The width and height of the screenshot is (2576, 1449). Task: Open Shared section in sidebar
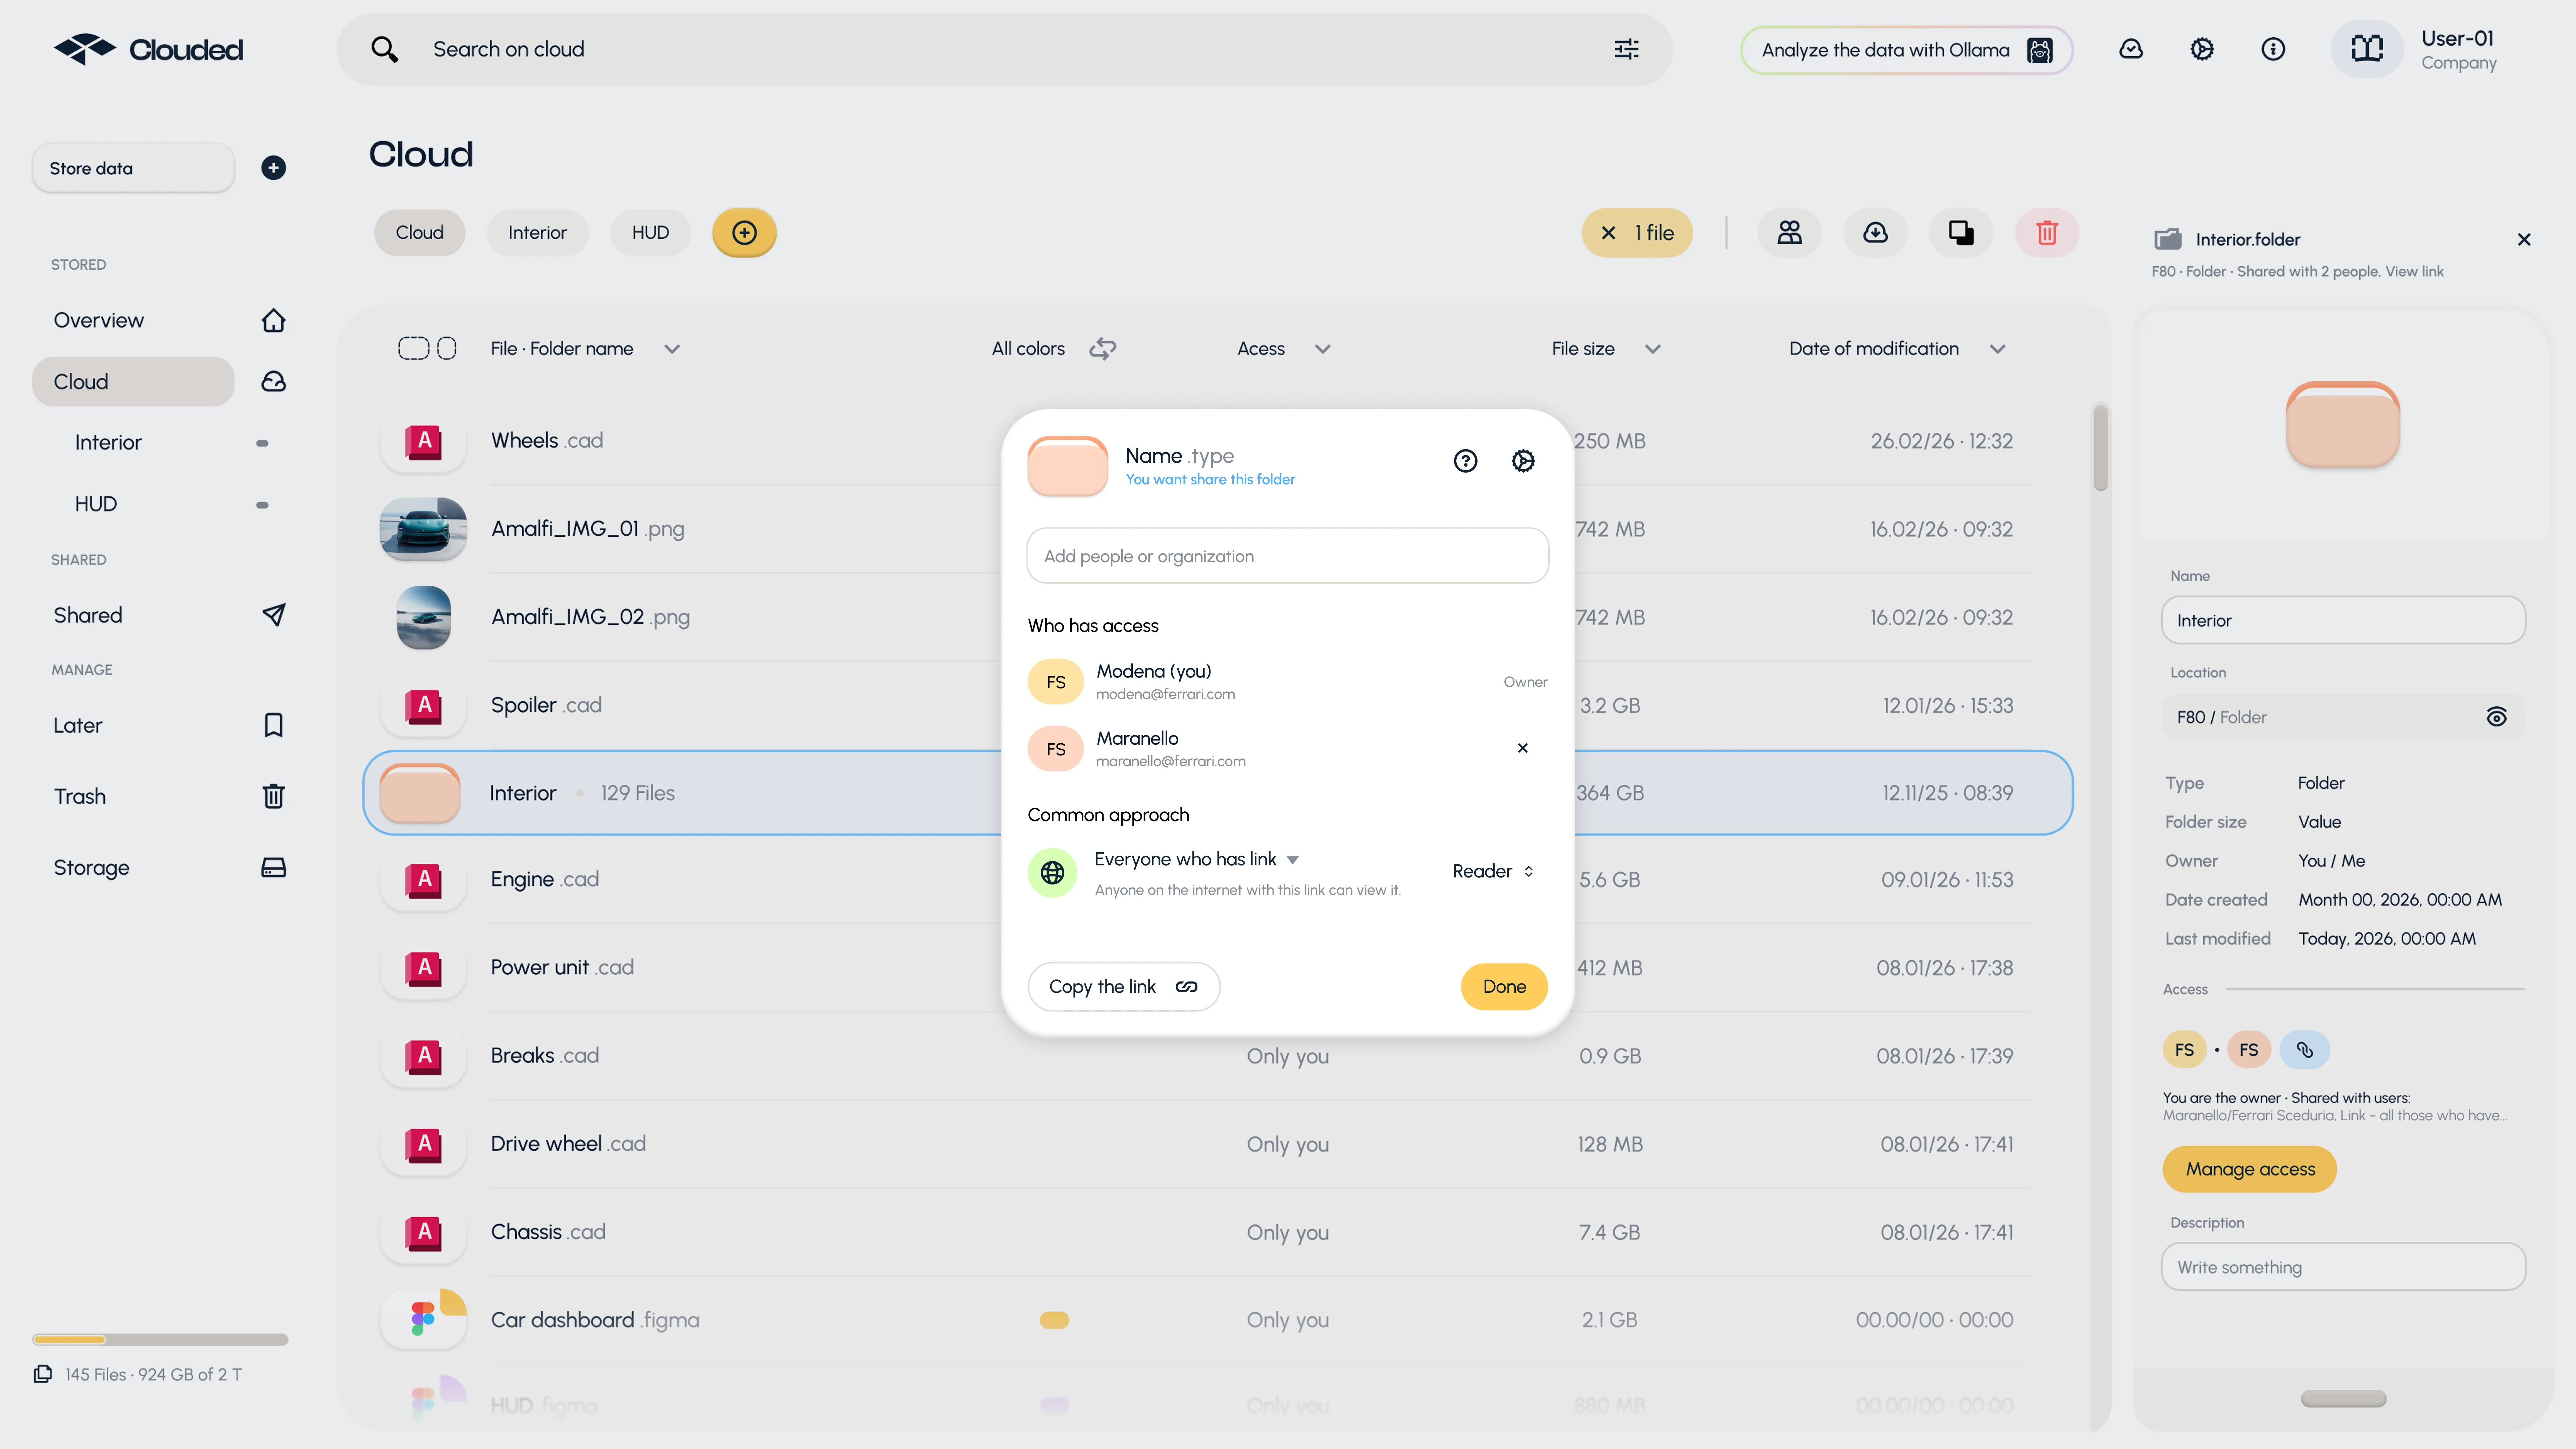[88, 615]
